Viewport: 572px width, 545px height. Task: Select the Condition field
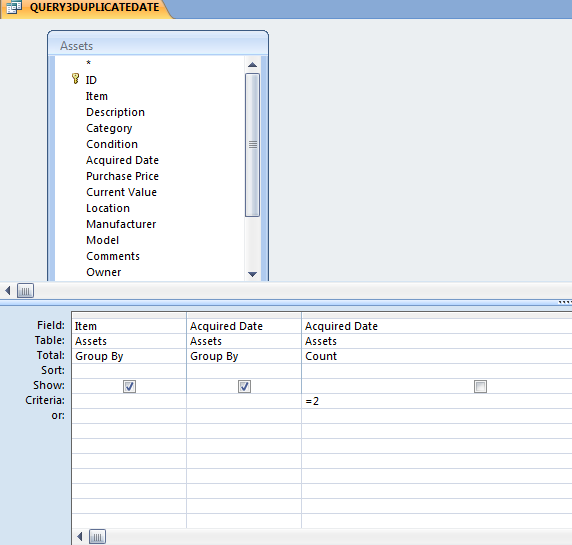click(x=112, y=144)
